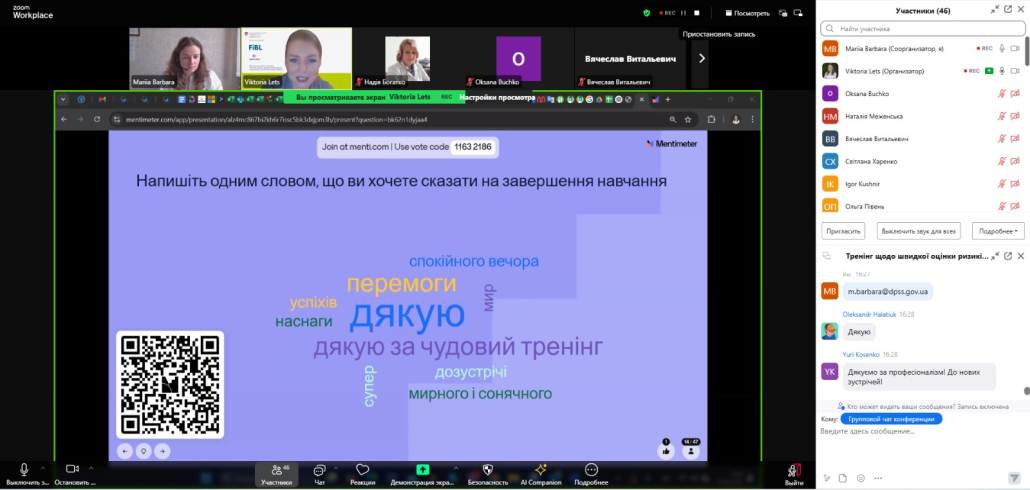
Task: Click the thumbs-up icon on the Mentimeter slide
Action: coord(666,451)
